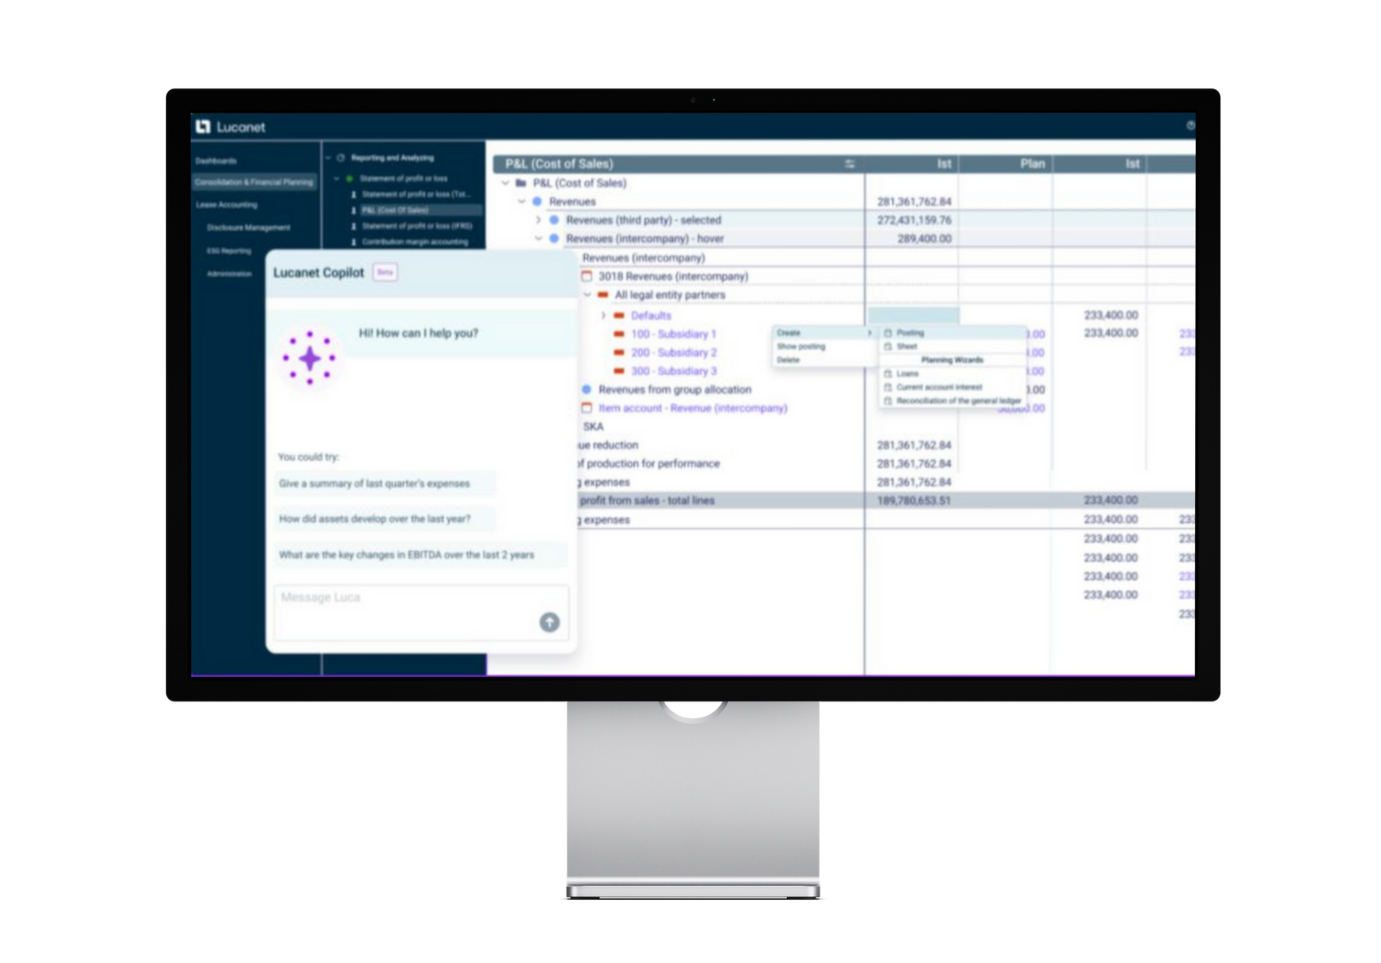Click the red icon of 100 - Subsidiary 1
The width and height of the screenshot is (1381, 963).
pyautogui.click(x=619, y=334)
